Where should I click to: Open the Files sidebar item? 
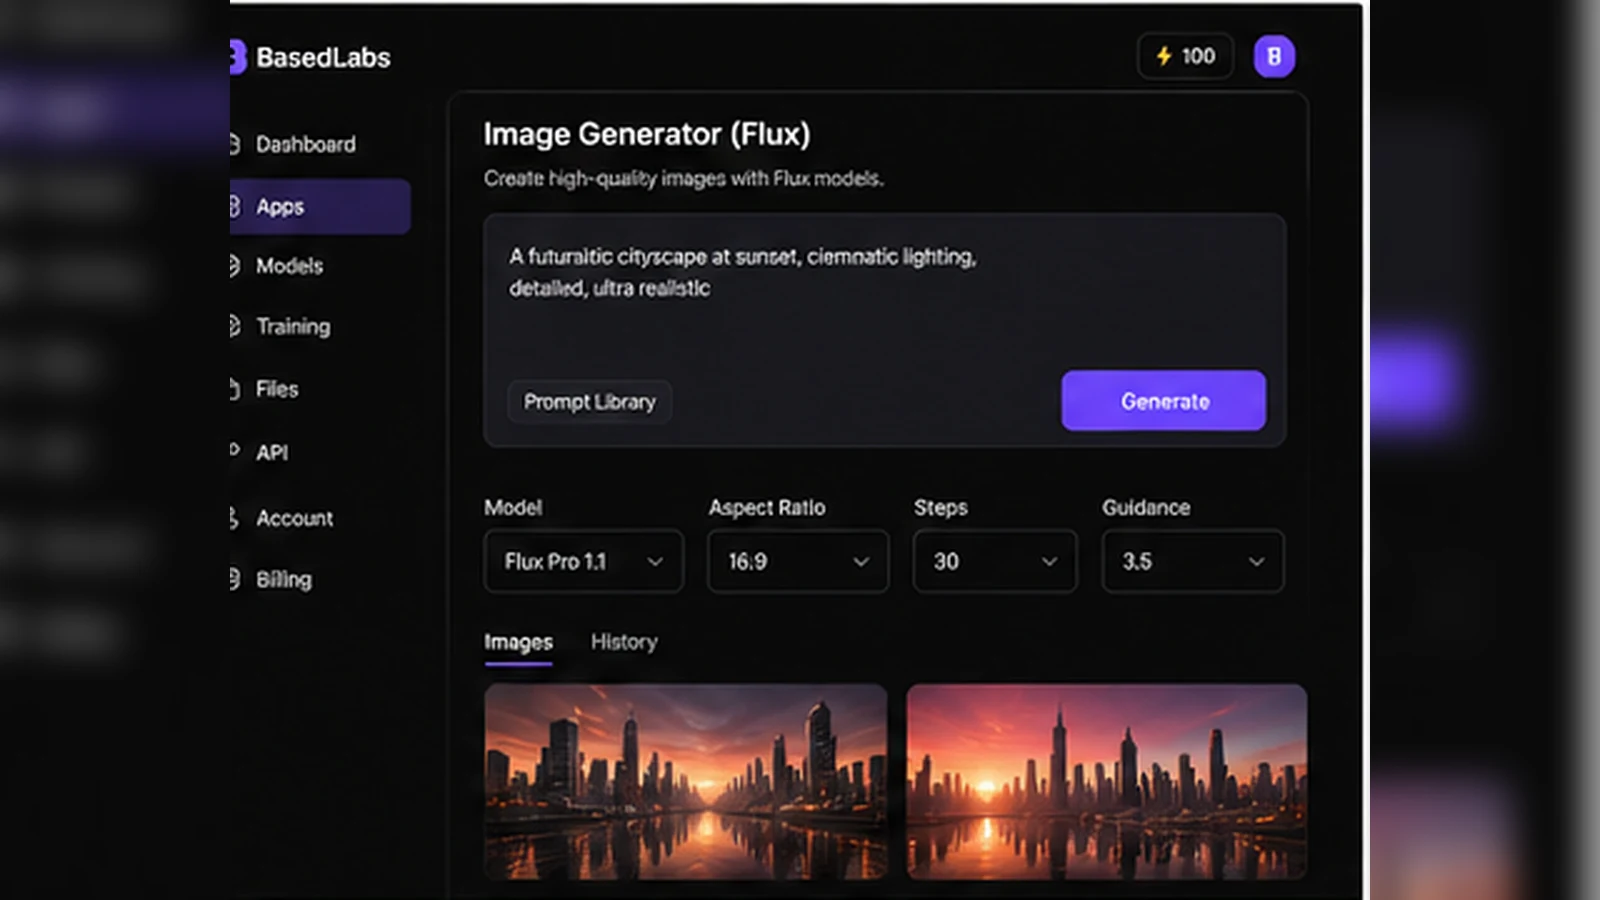click(x=276, y=389)
